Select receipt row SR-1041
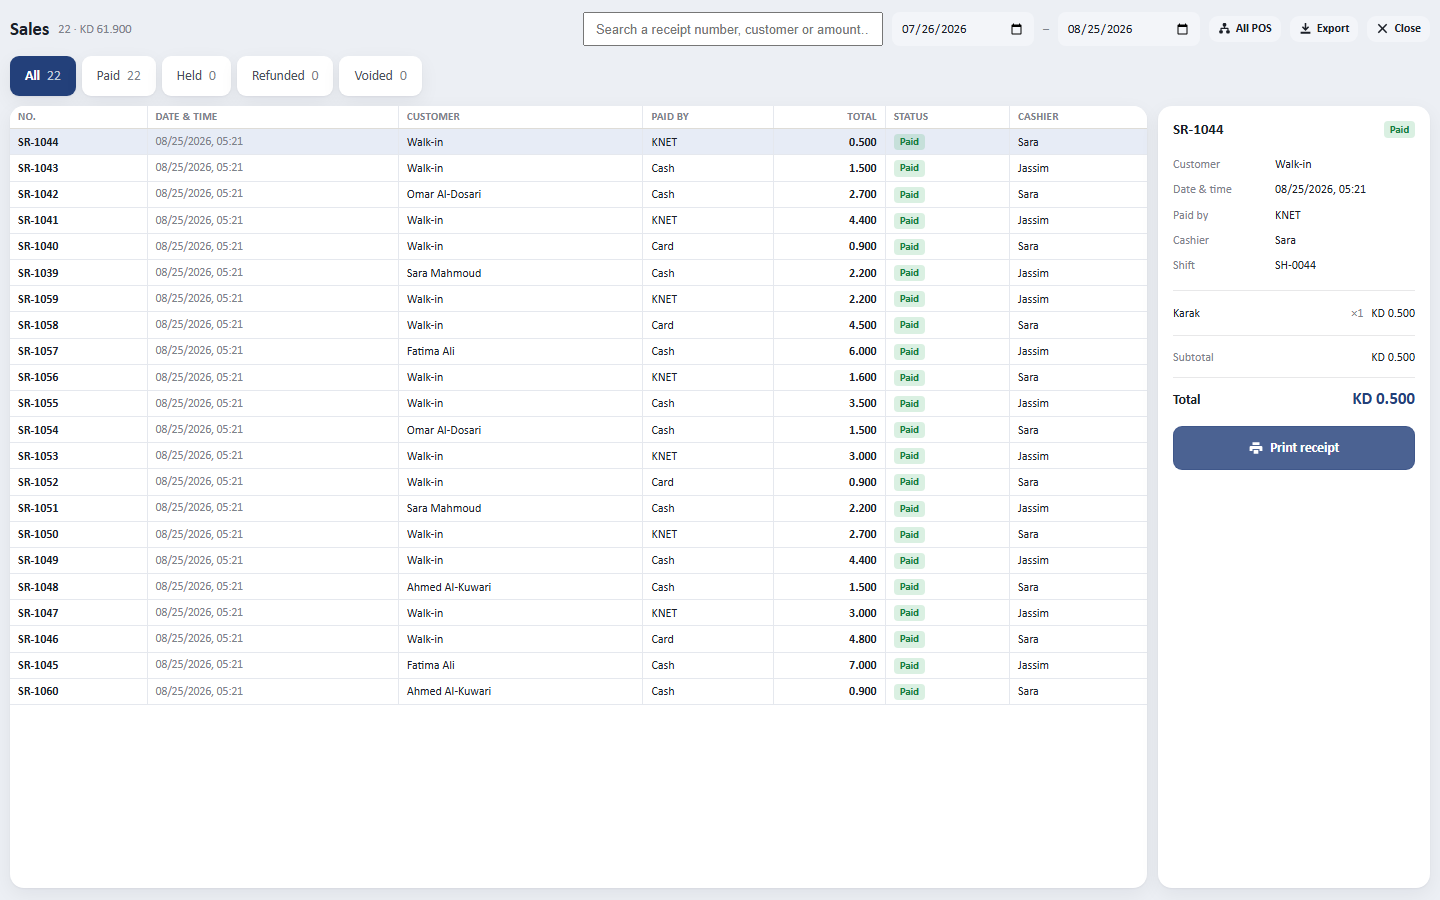Viewport: 1440px width, 900px height. pyautogui.click(x=578, y=220)
